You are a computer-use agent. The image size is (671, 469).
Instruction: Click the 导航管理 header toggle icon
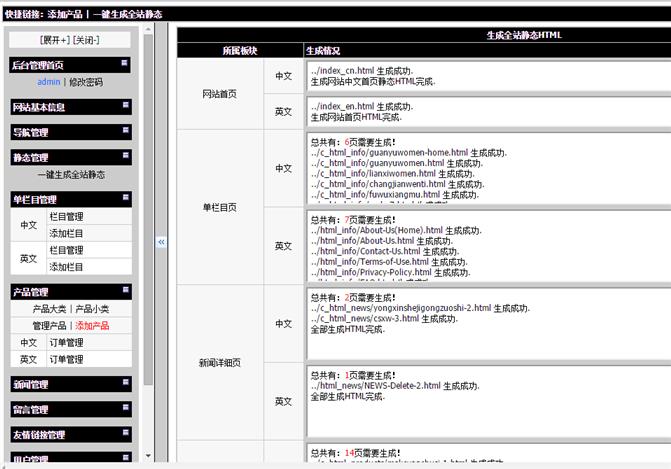pyautogui.click(x=125, y=131)
